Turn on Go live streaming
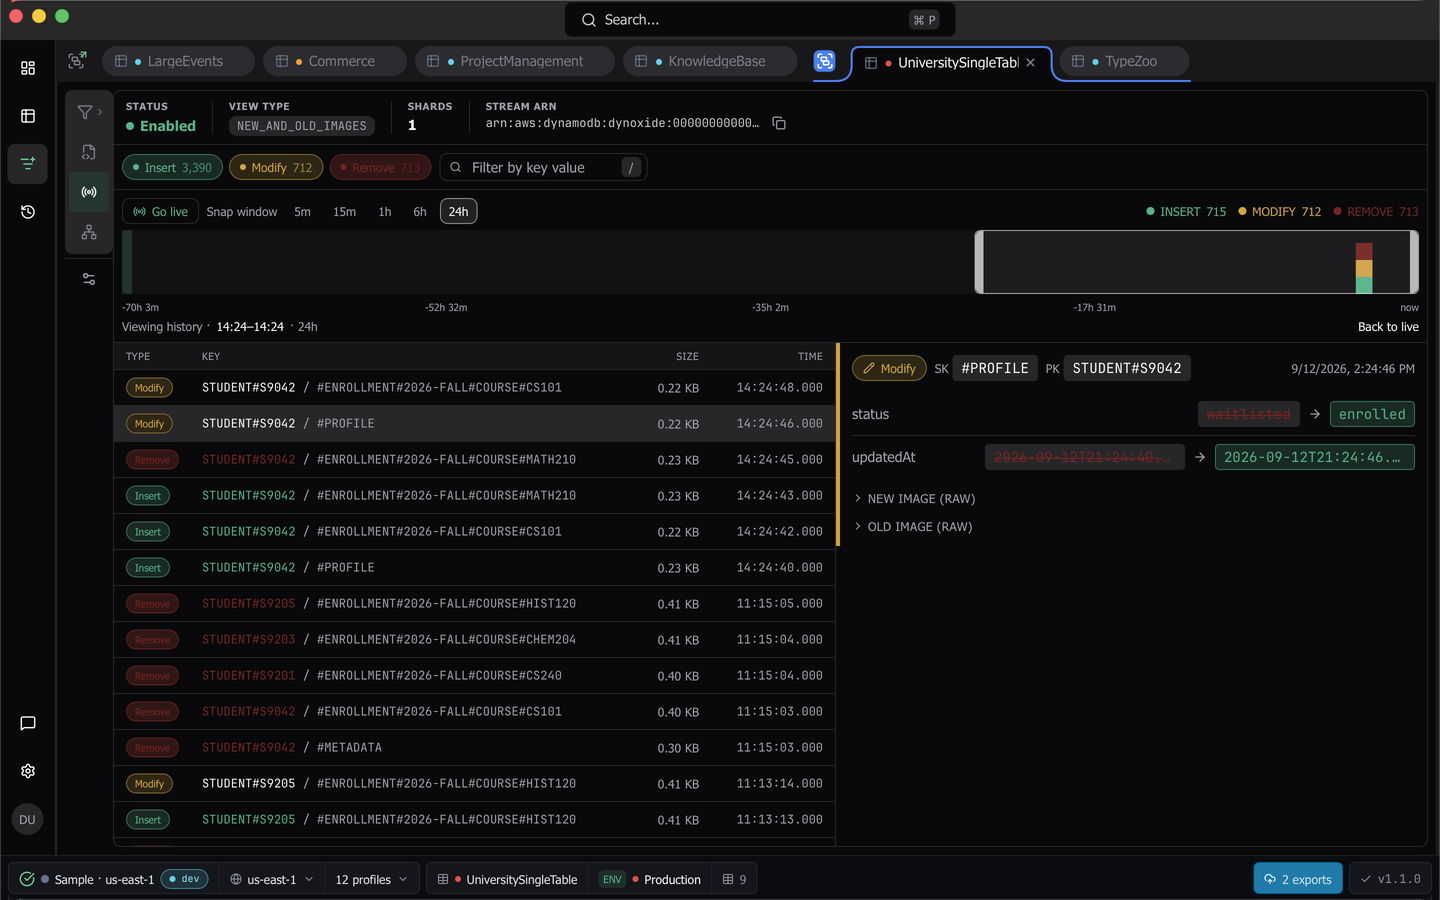This screenshot has width=1440, height=900. point(161,212)
